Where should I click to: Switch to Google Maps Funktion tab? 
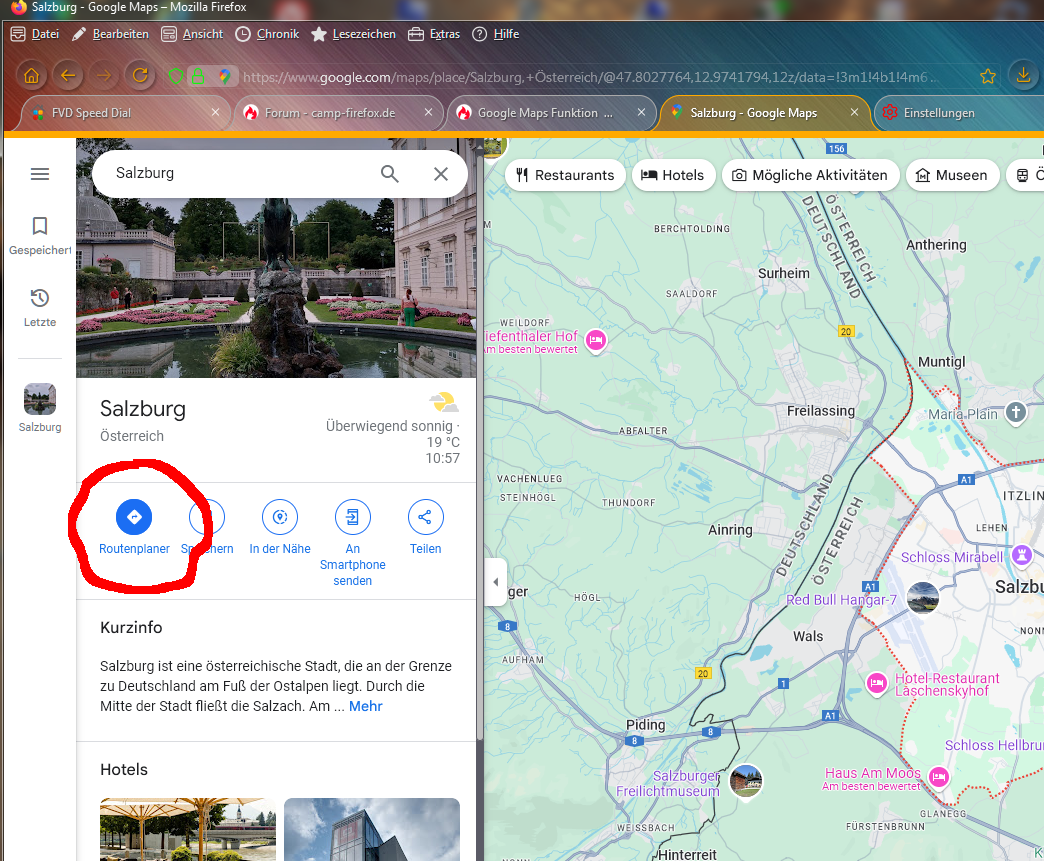[552, 113]
